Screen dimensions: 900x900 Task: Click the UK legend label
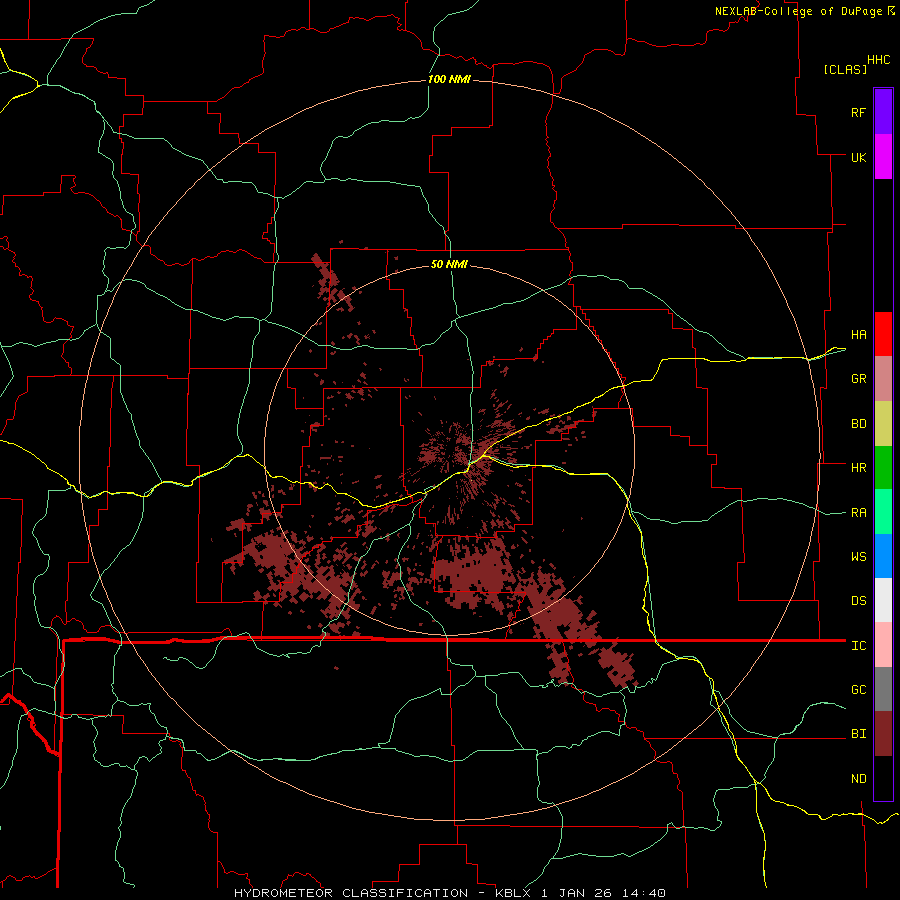click(858, 157)
